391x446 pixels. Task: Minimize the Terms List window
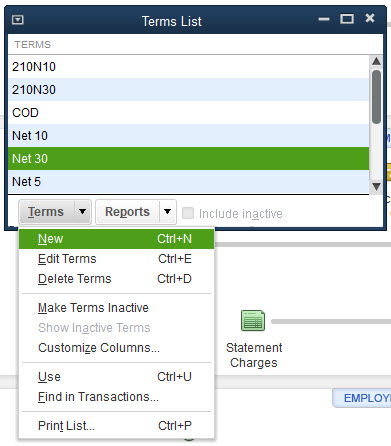pyautogui.click(x=324, y=19)
